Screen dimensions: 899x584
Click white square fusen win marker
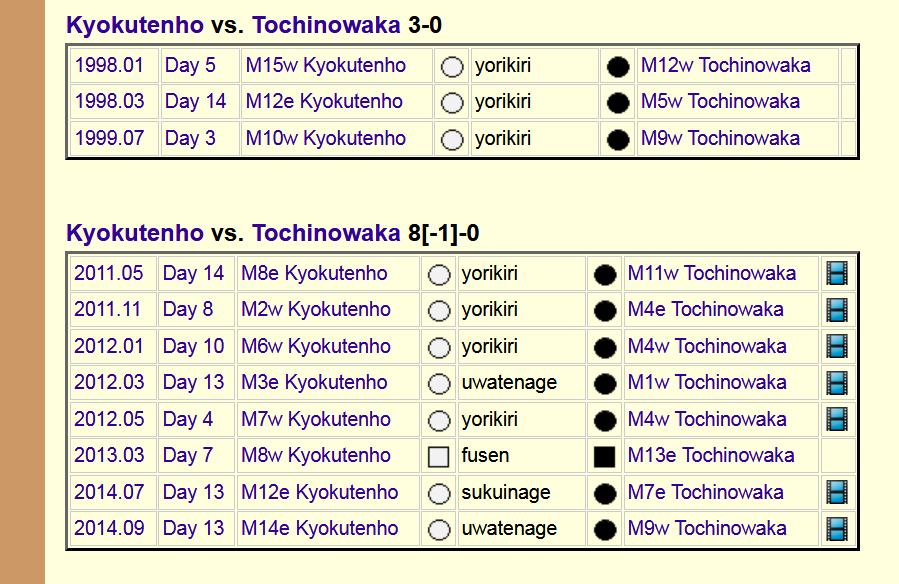438,456
